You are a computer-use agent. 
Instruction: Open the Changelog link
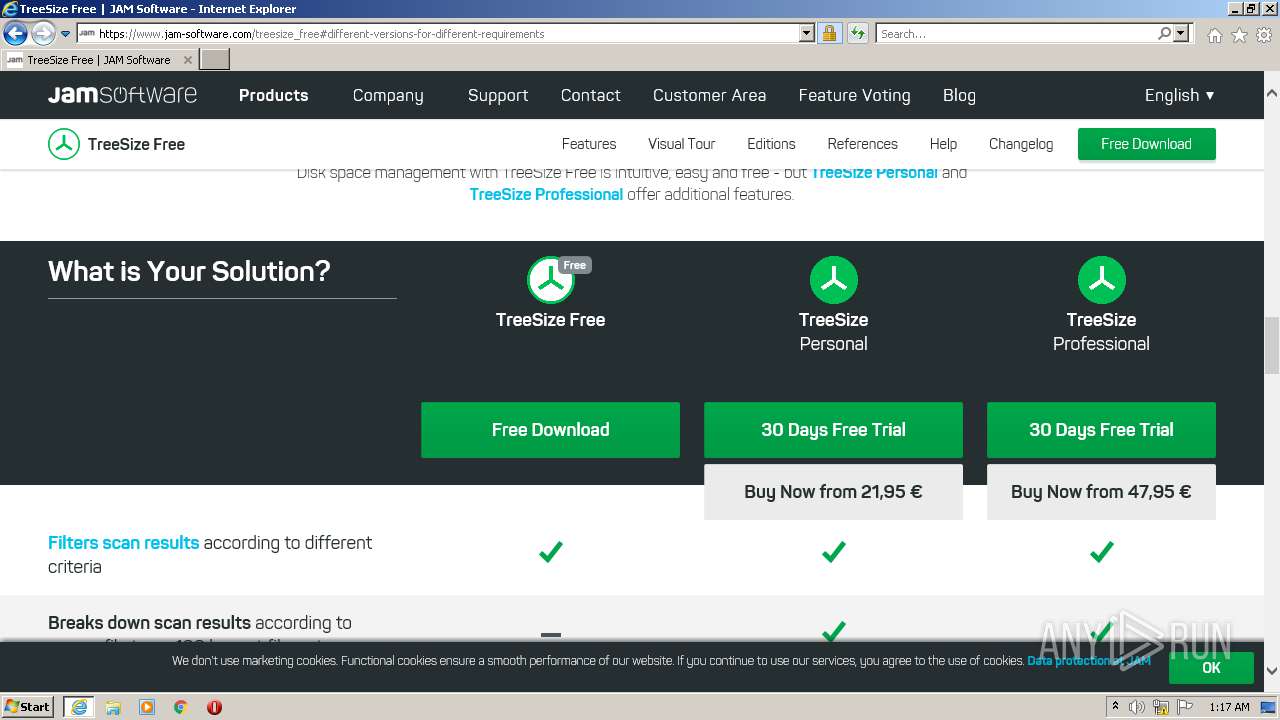click(1021, 144)
